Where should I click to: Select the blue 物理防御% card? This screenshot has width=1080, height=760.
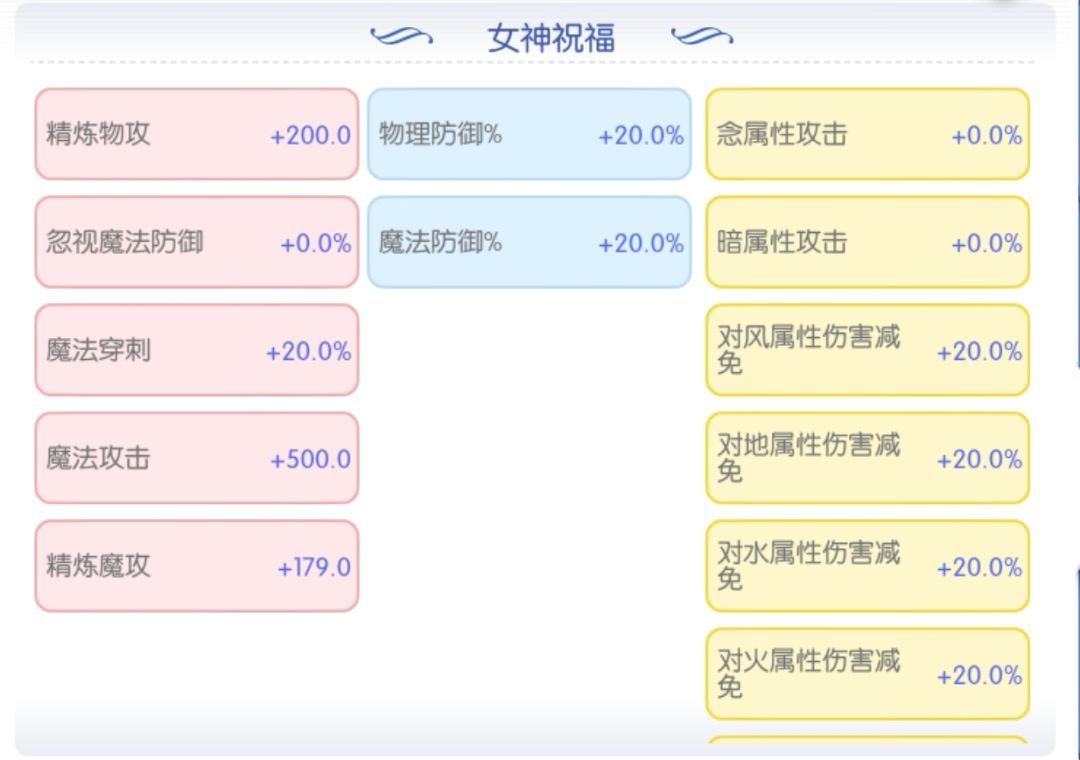point(529,134)
